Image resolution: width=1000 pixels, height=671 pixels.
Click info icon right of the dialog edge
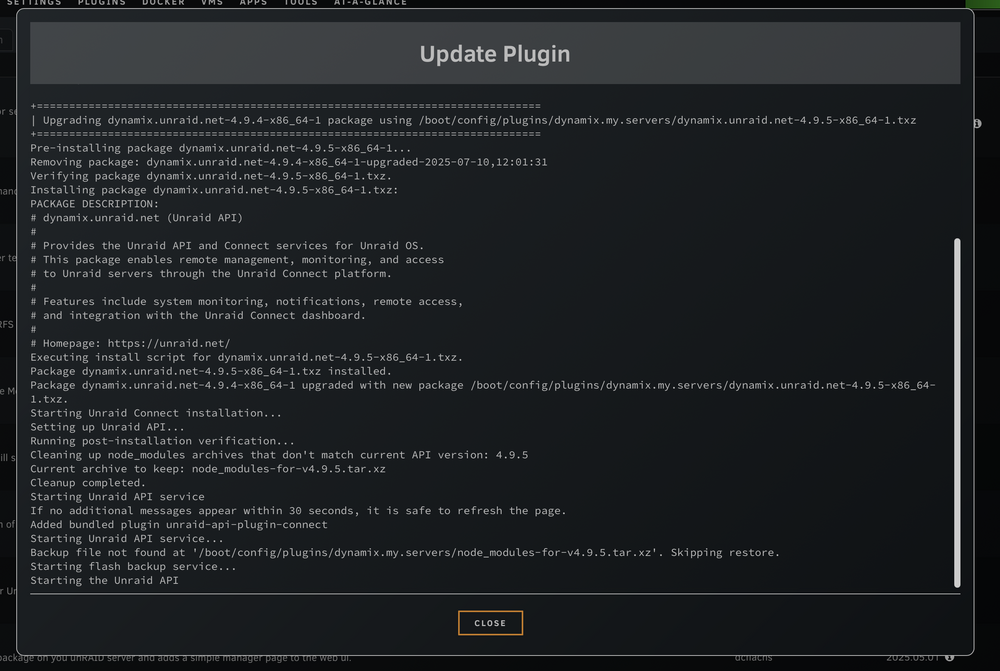tap(978, 123)
